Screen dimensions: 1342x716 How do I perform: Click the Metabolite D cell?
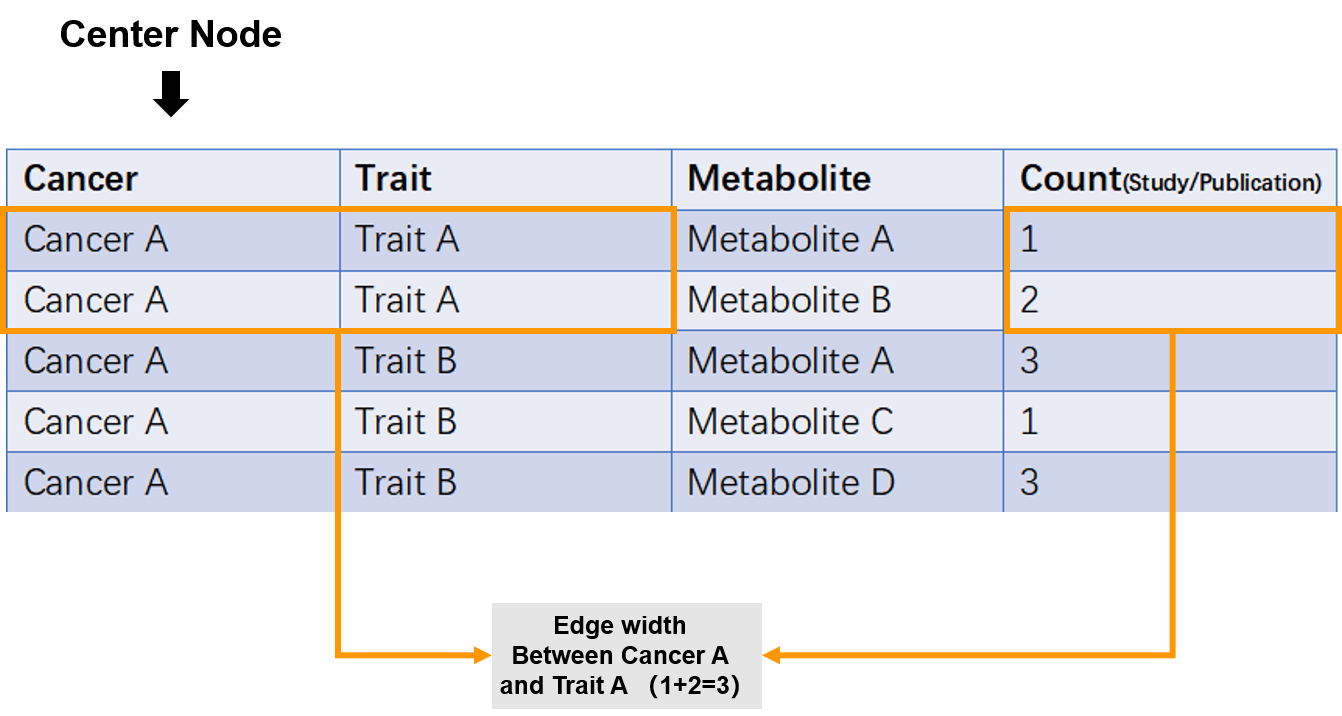coord(837,482)
